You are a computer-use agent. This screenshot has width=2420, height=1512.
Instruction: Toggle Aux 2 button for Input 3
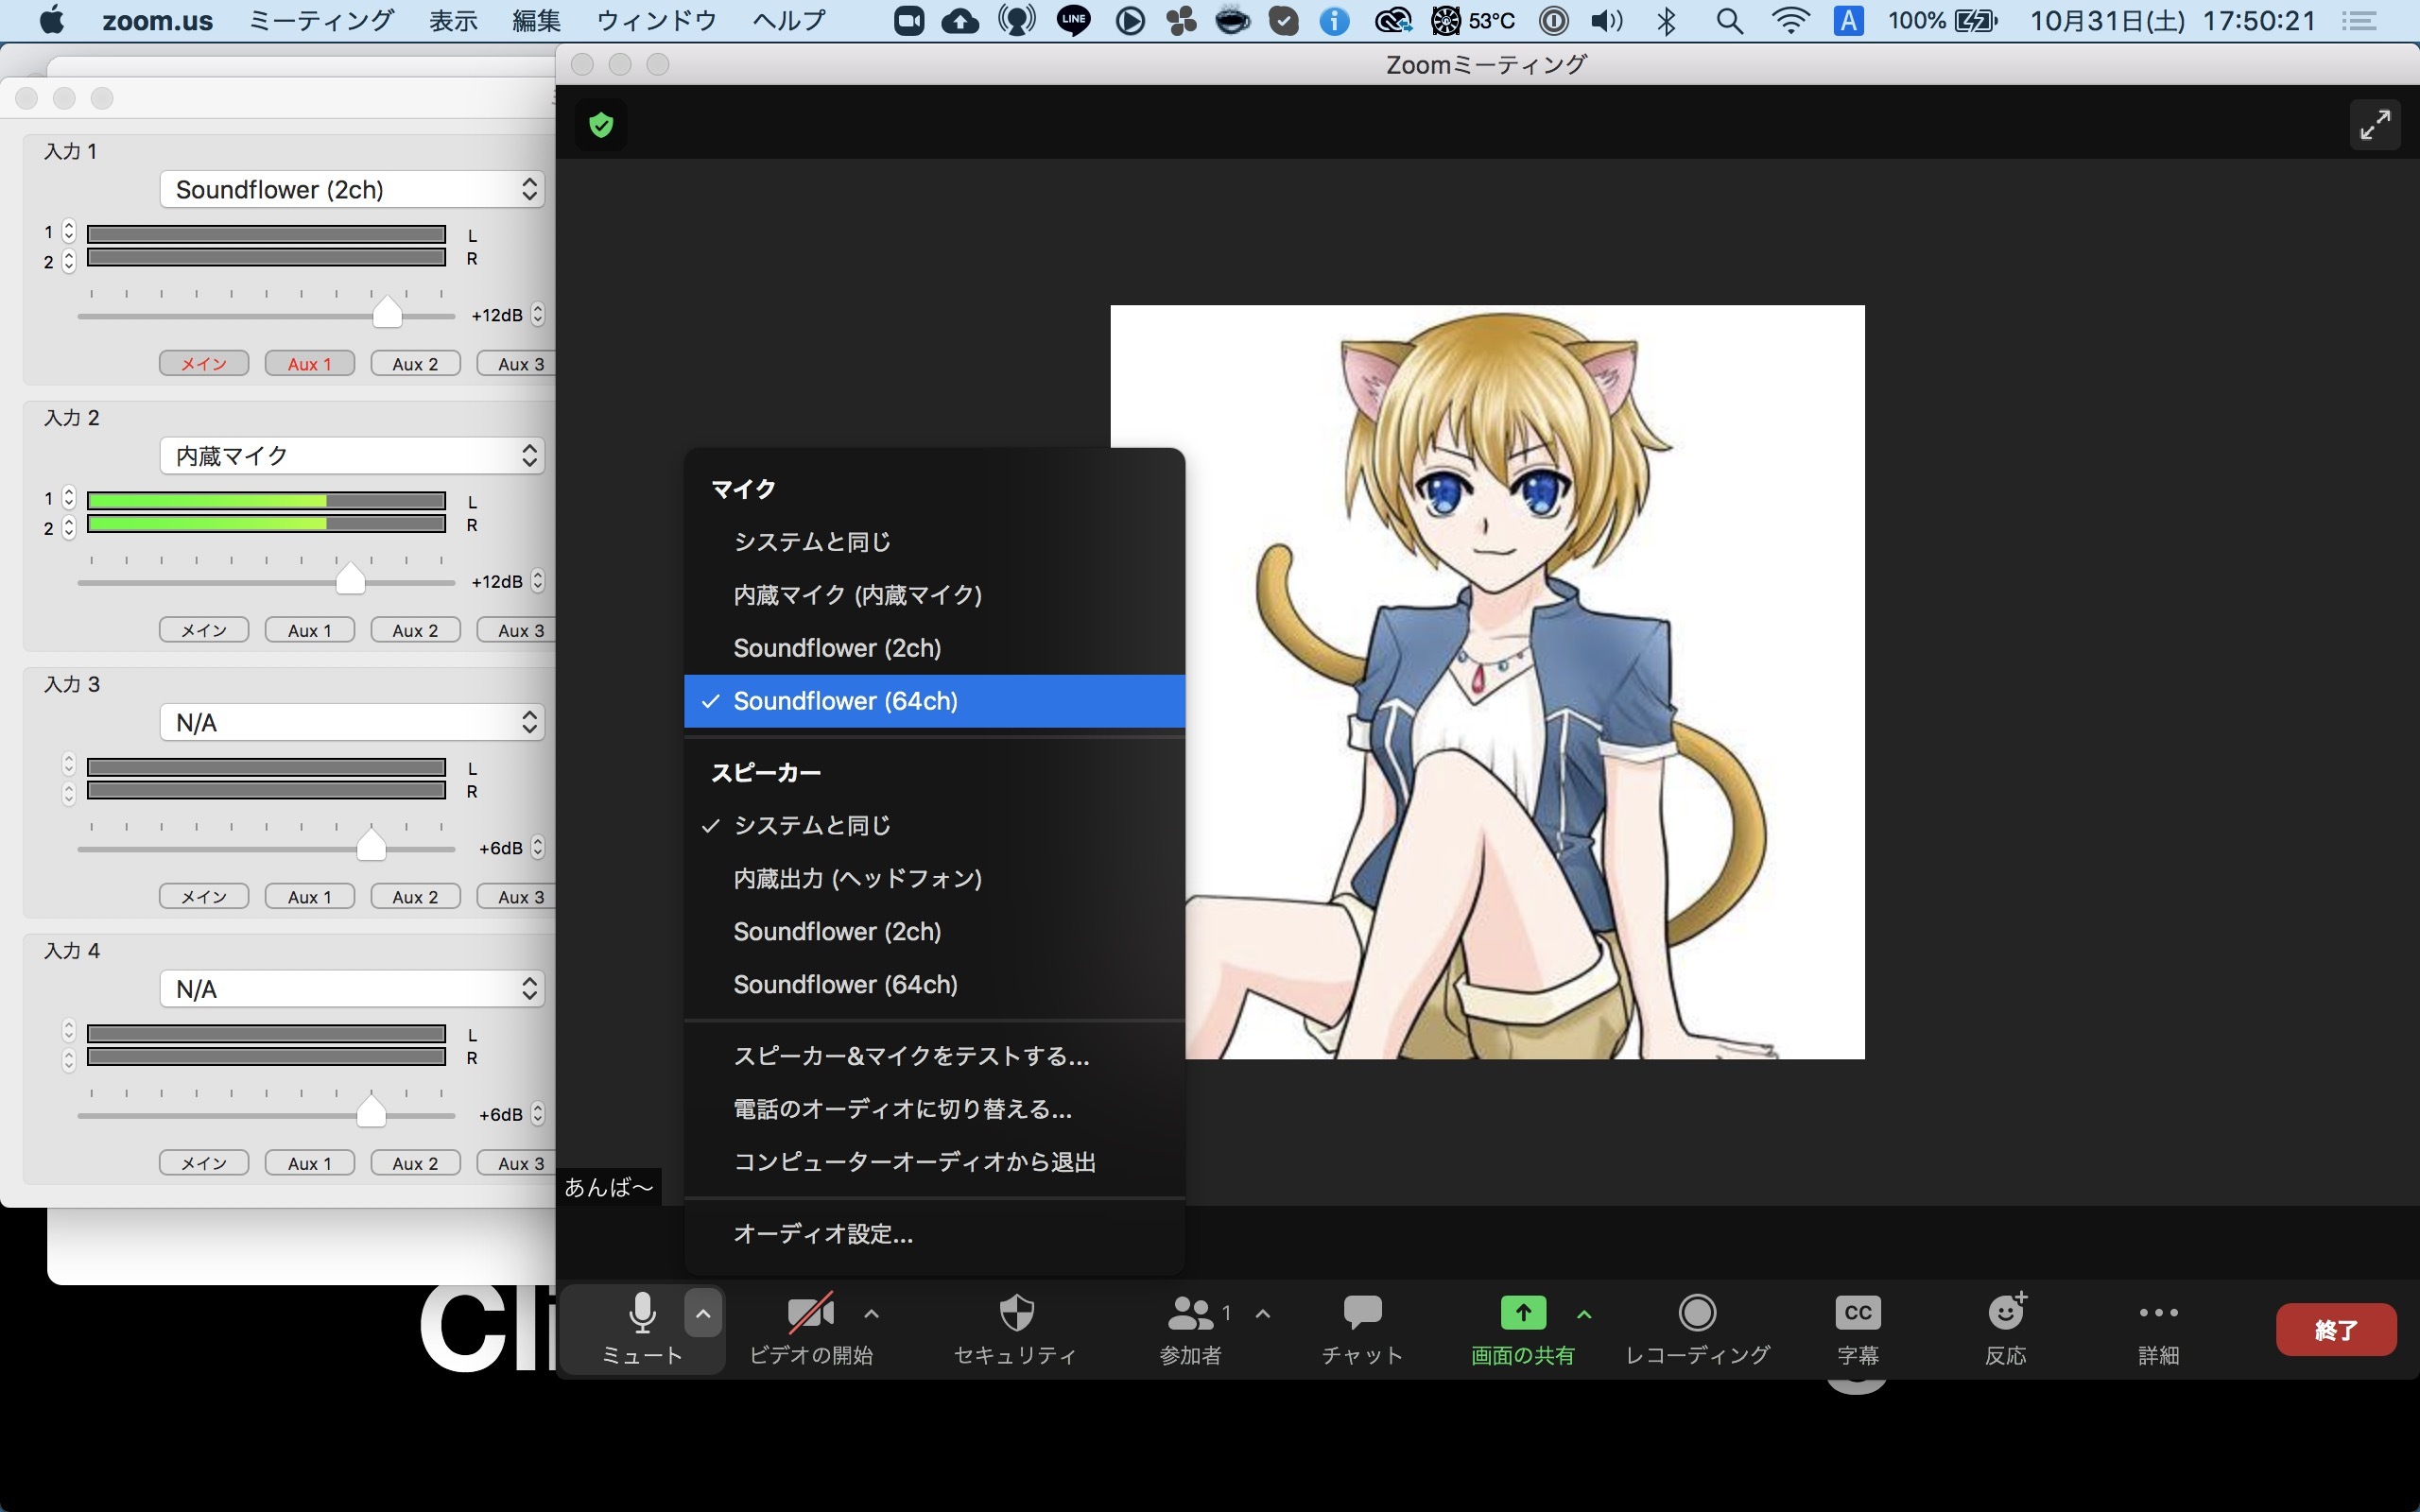point(415,897)
